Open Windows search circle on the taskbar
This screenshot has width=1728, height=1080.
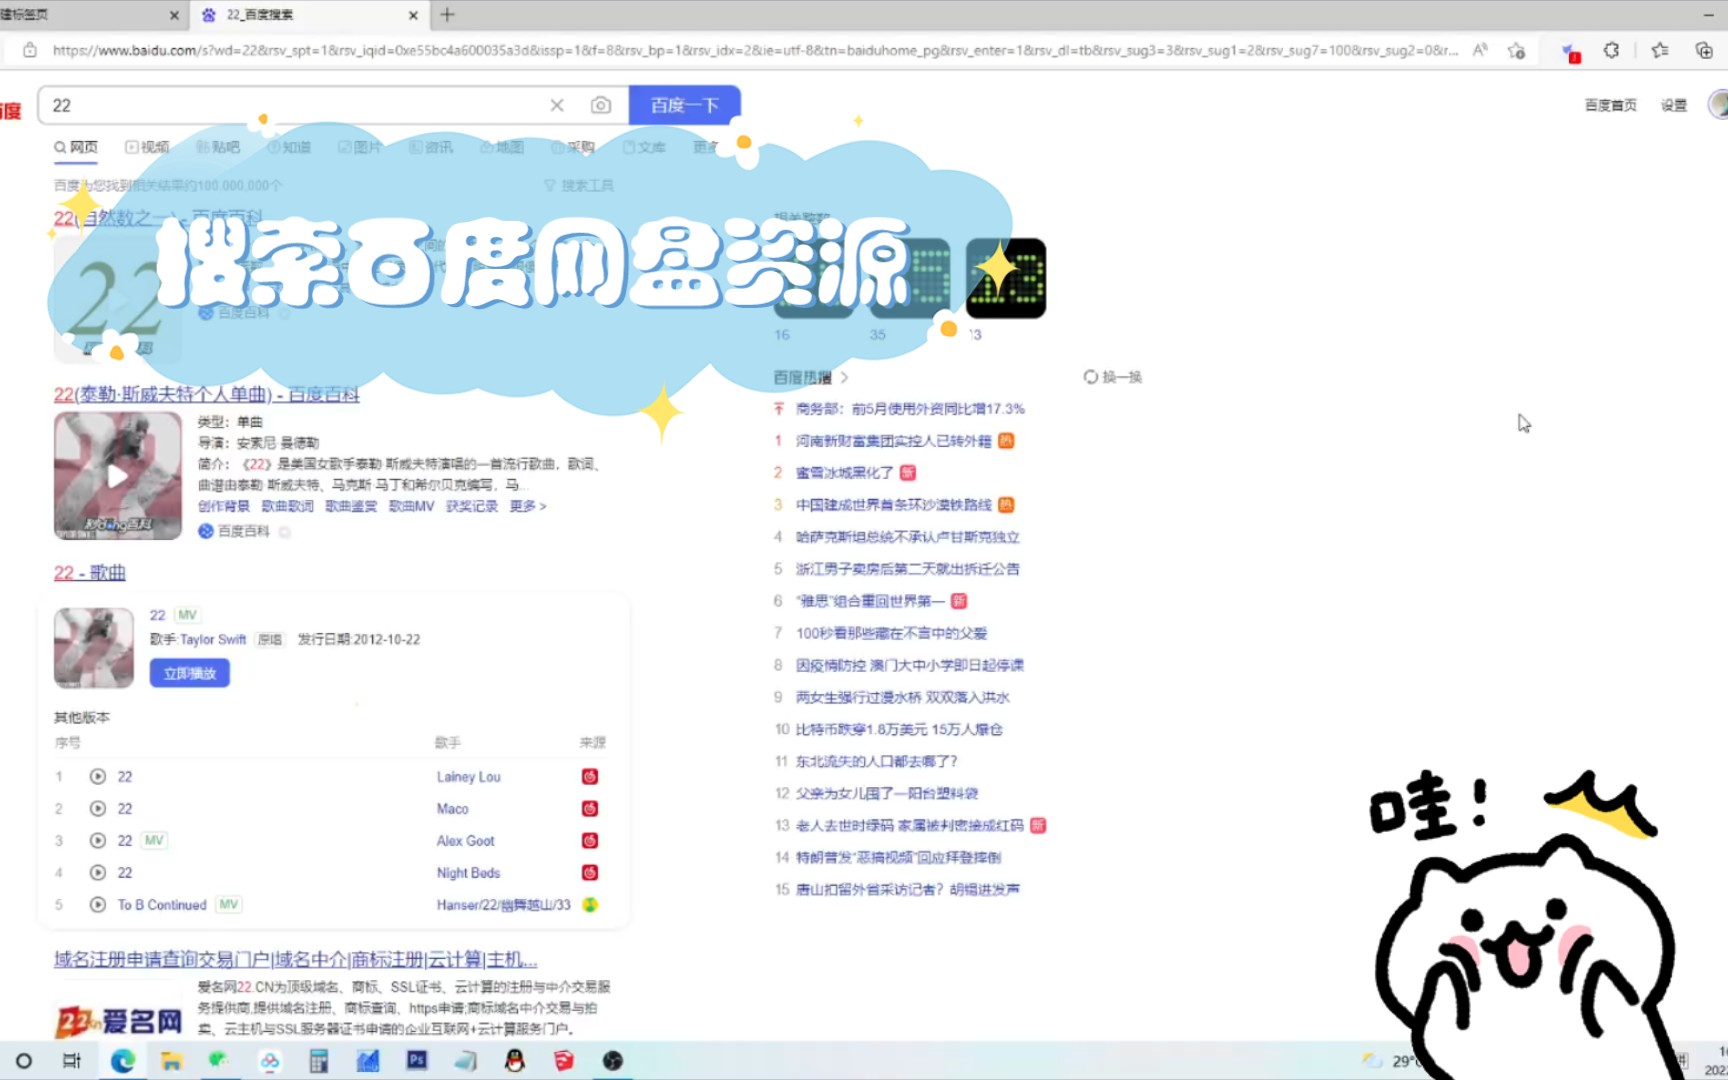point(24,1061)
